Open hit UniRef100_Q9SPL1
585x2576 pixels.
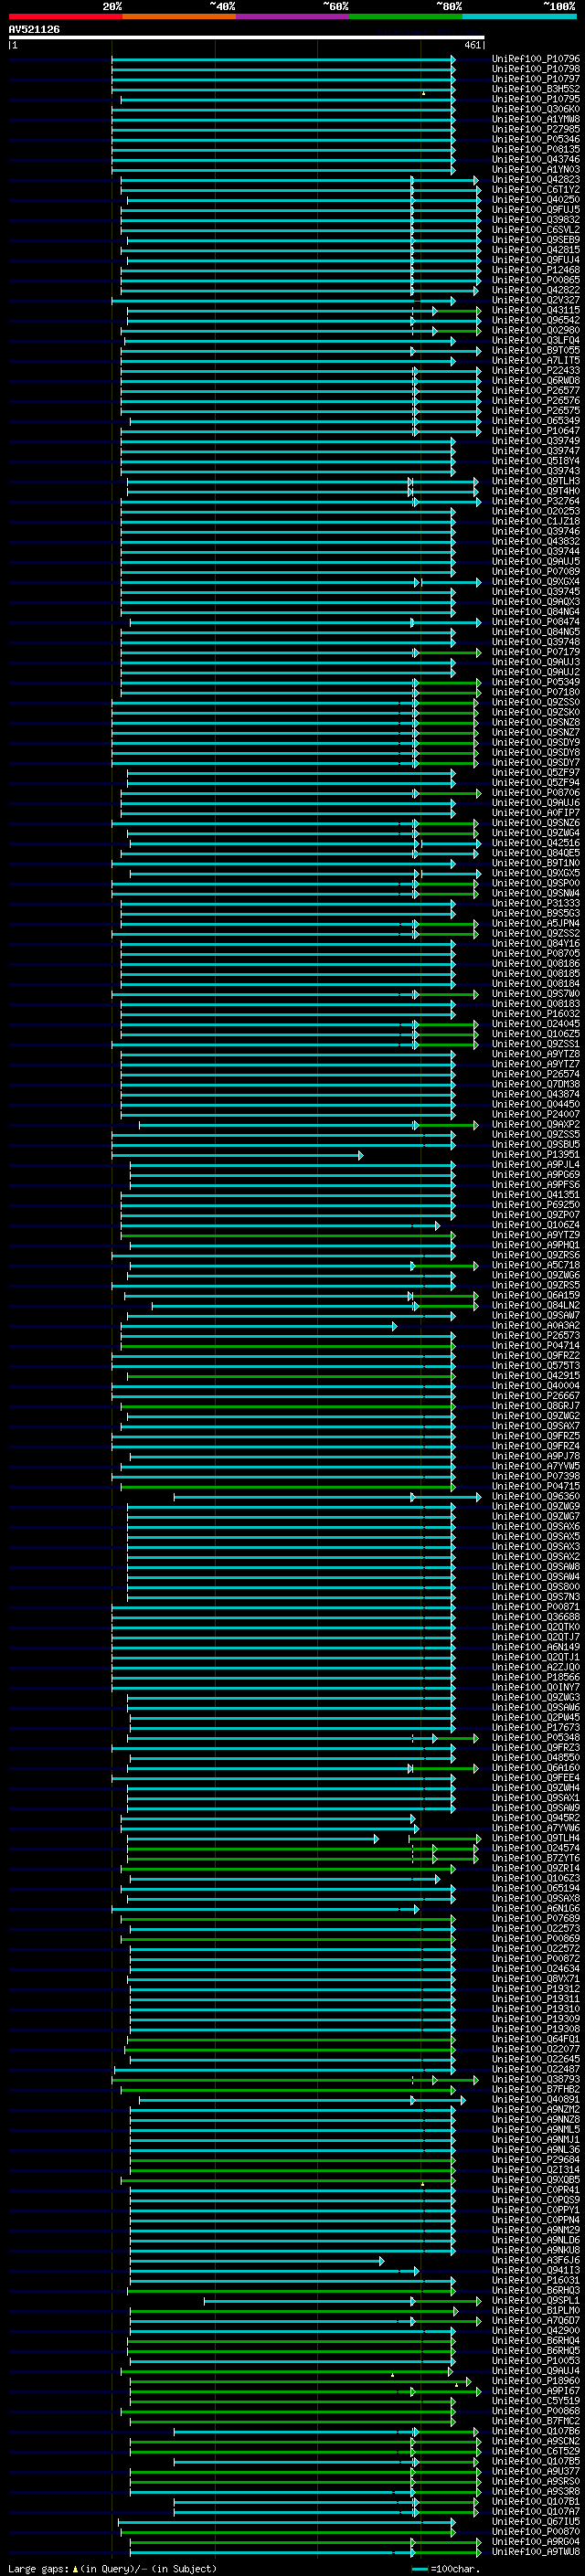pos(536,2300)
